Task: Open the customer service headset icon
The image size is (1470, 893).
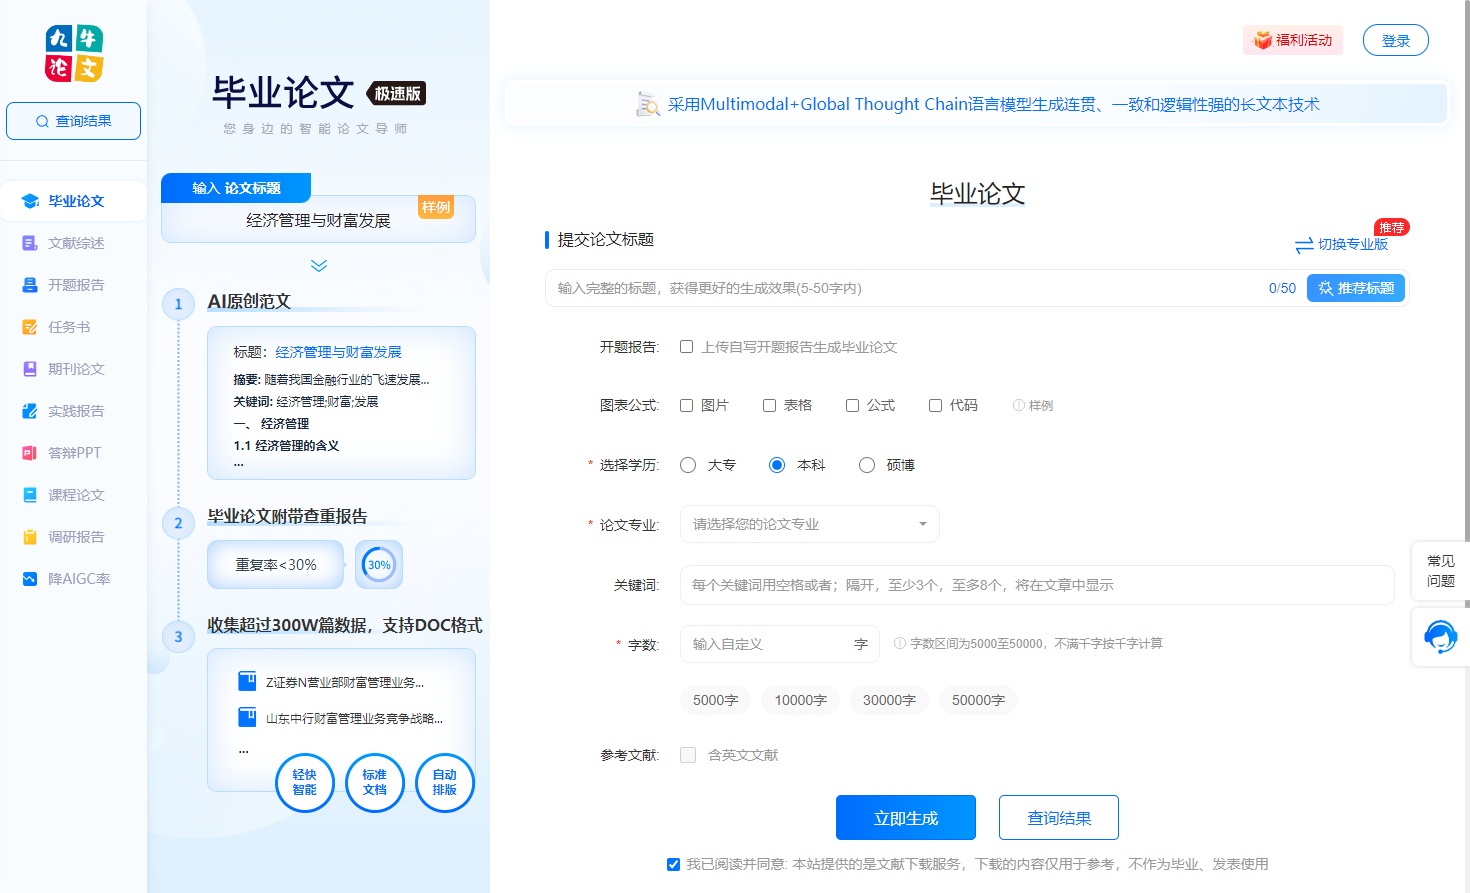Action: coord(1441,637)
